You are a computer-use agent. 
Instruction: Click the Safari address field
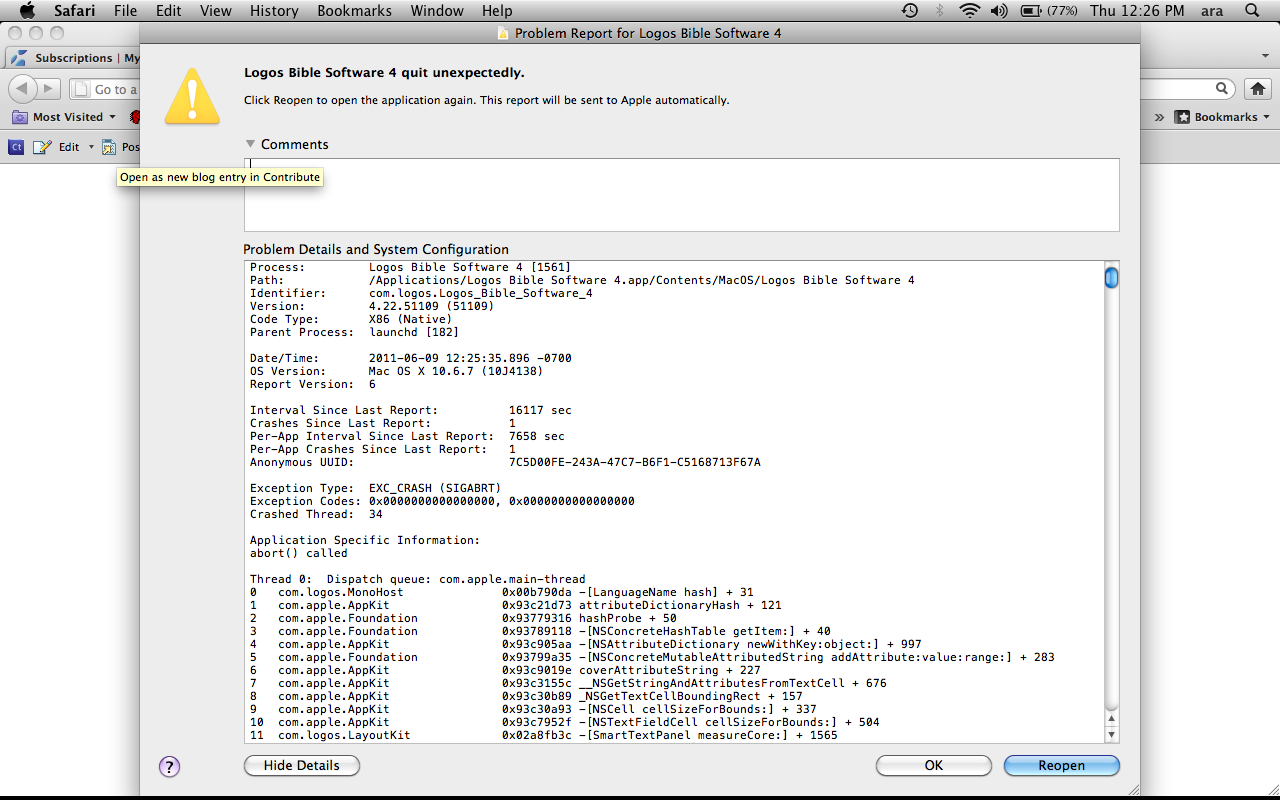click(103, 89)
